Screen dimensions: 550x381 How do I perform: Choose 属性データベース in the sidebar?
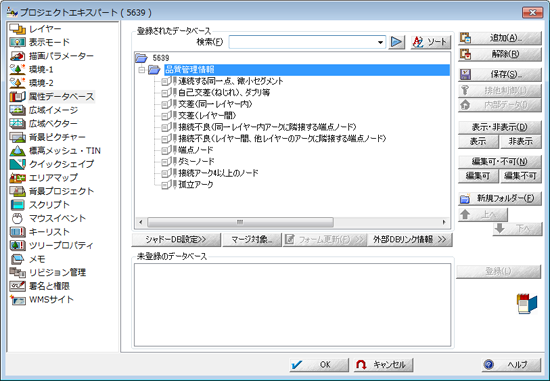[52, 96]
